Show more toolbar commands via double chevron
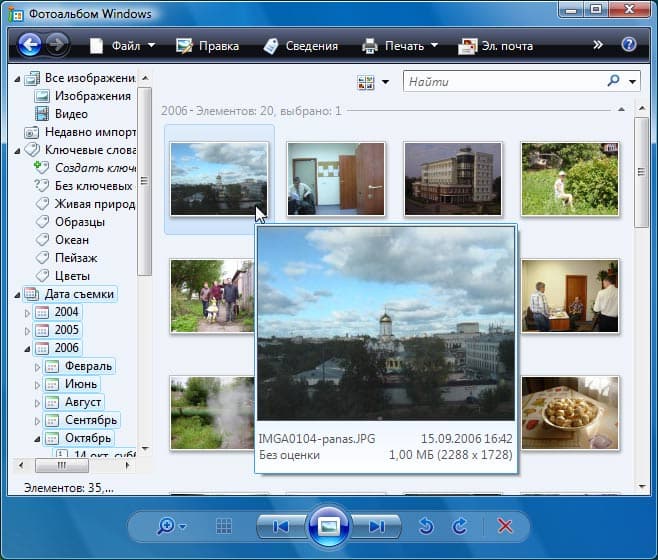Image resolution: width=658 pixels, height=560 pixels. [x=598, y=44]
